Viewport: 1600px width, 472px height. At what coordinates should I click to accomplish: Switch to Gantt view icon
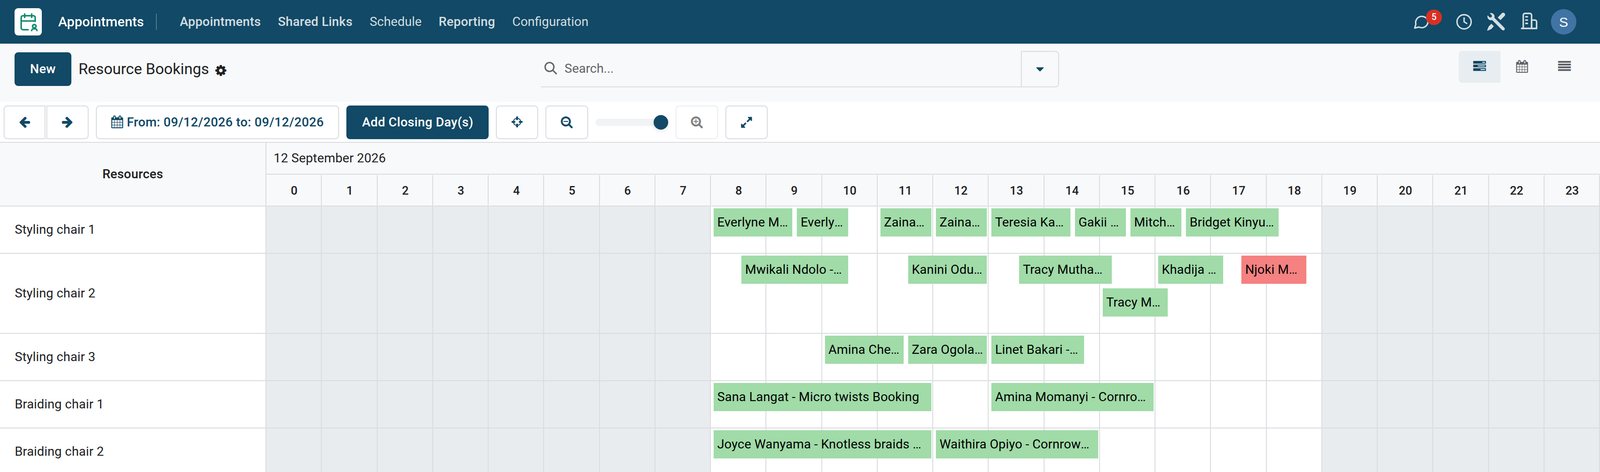(x=1479, y=67)
